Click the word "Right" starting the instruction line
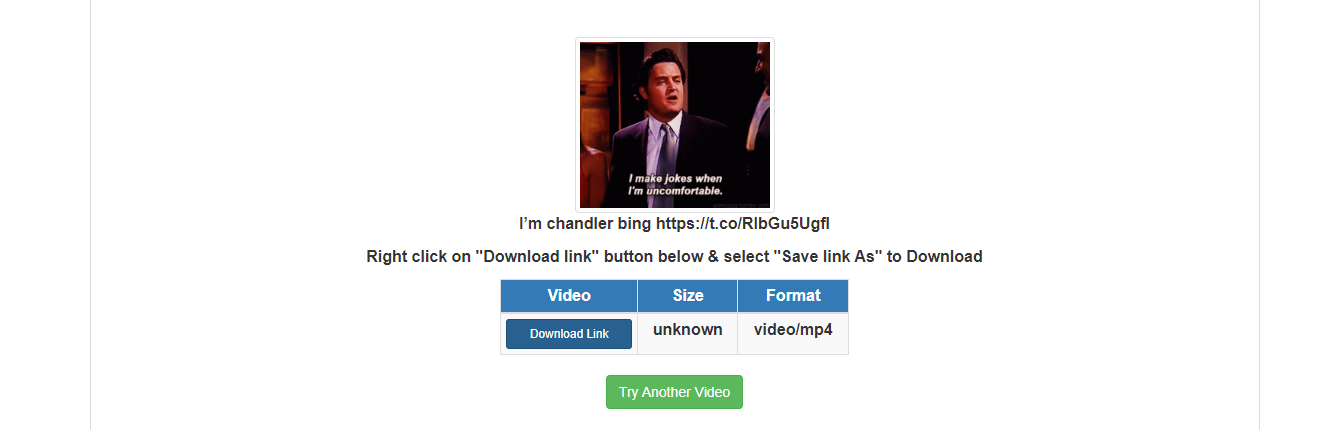1333x430 pixels. pyautogui.click(x=387, y=257)
